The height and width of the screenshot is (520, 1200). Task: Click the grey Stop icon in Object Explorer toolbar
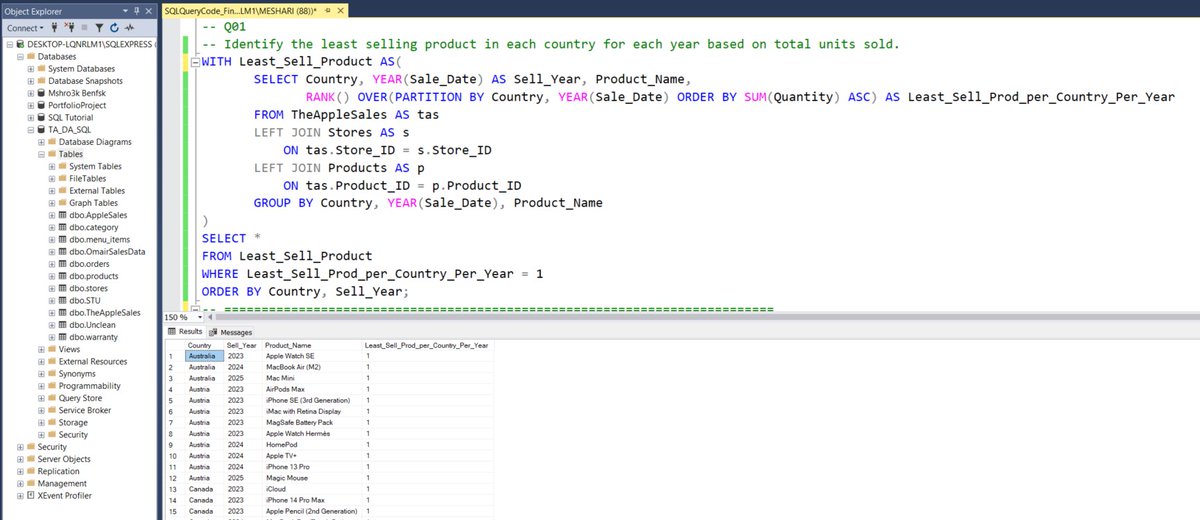coord(84,27)
